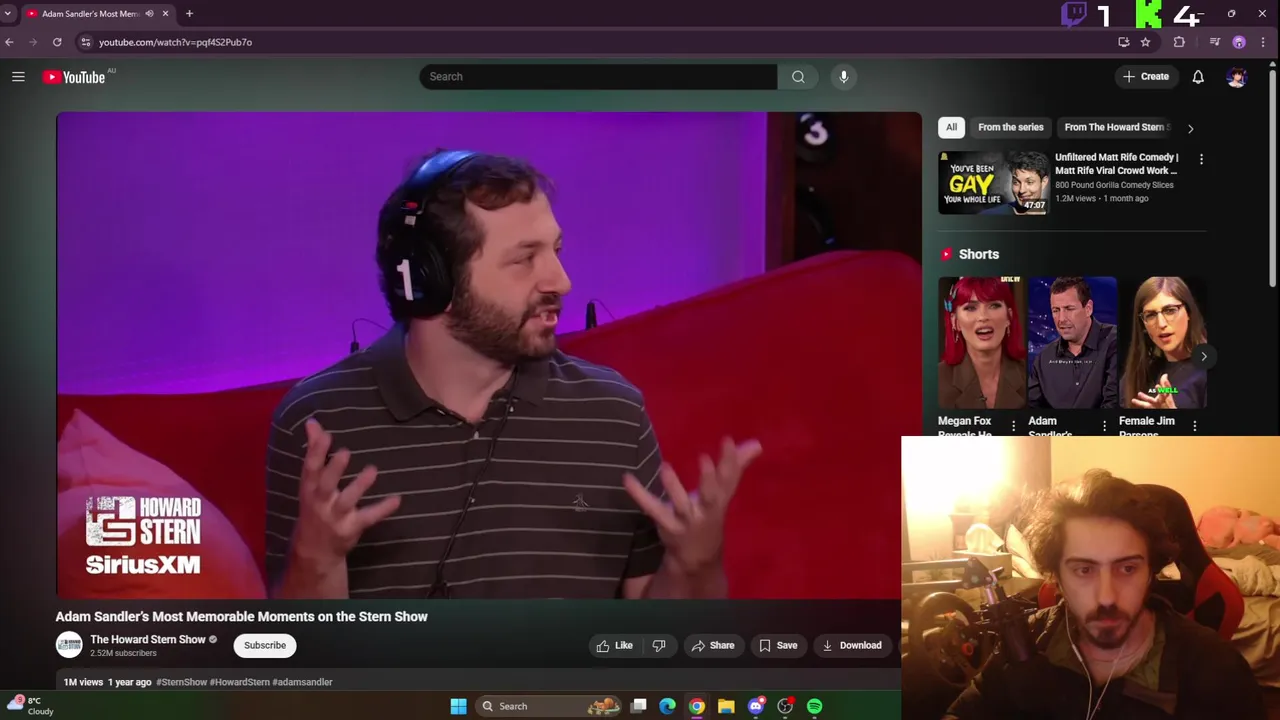Open options for Female Jim Parsons short
This screenshot has width=1280, height=720.
click(1194, 426)
